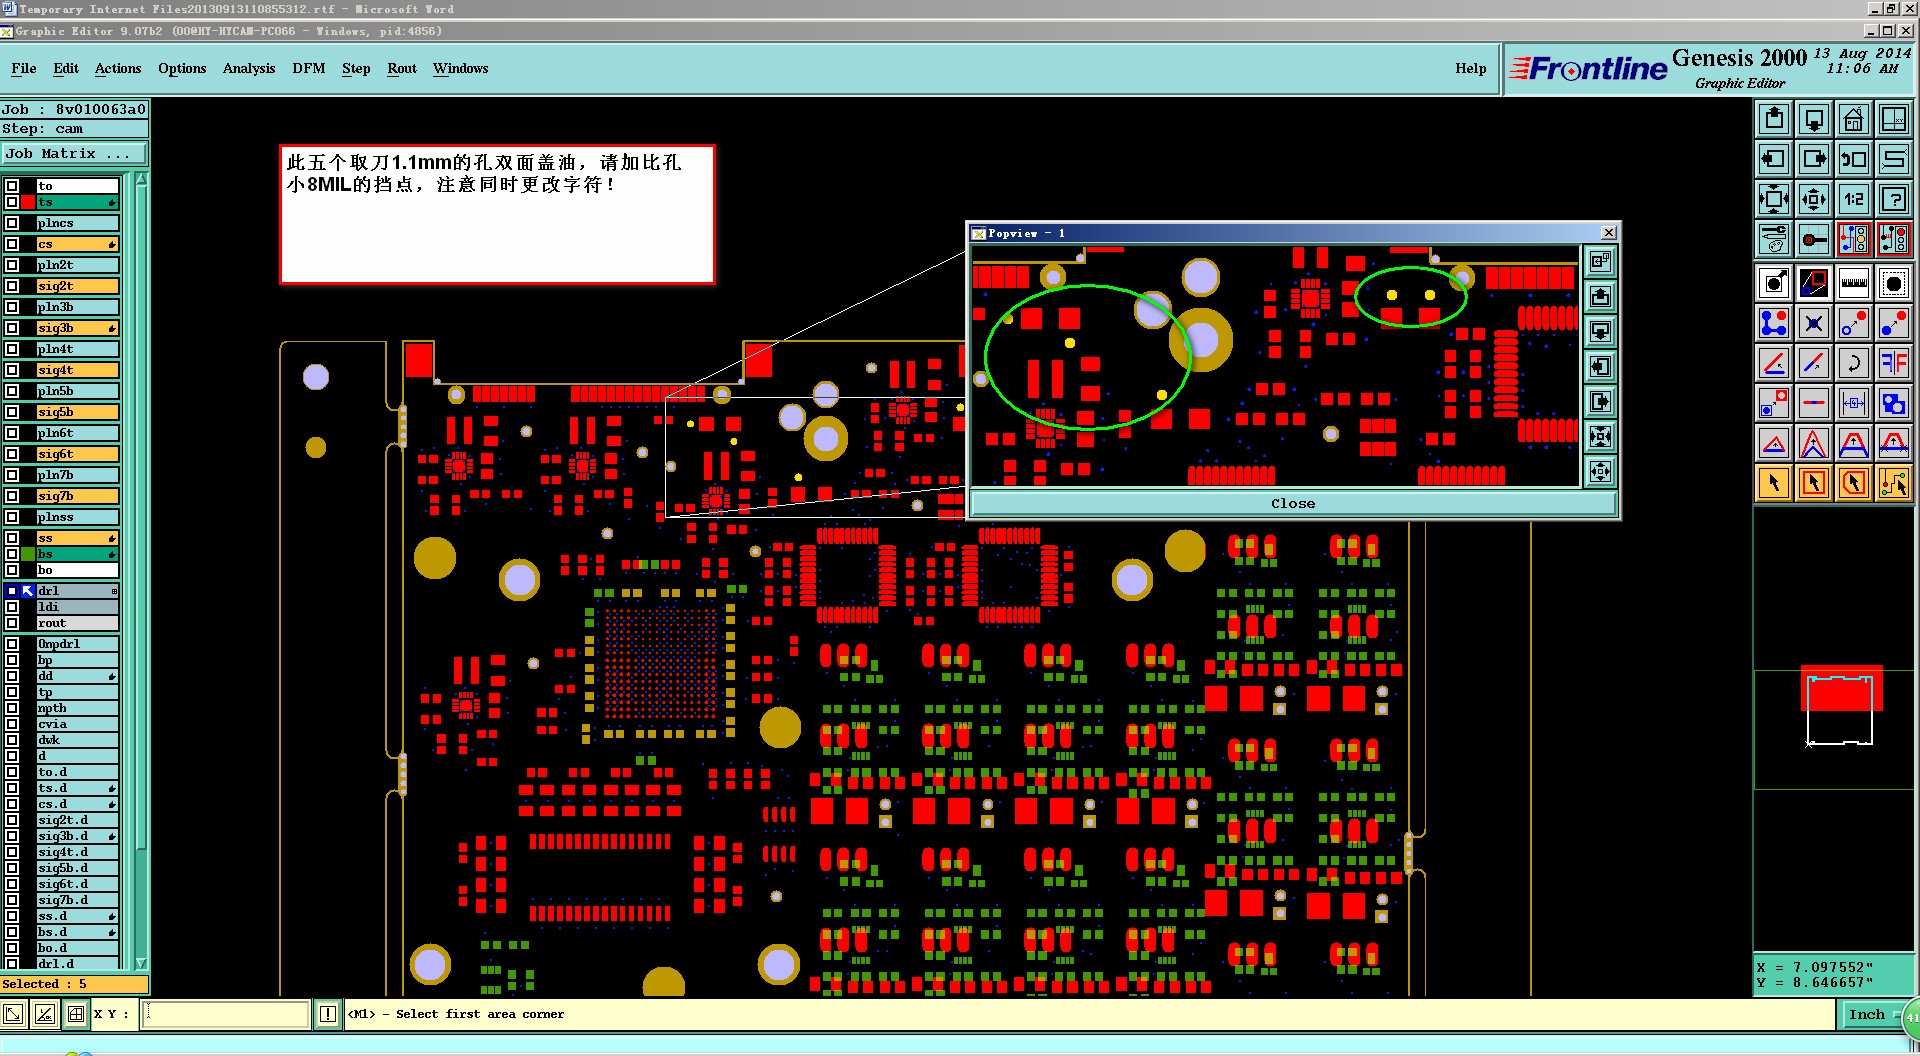Open the DFM menu

click(309, 68)
